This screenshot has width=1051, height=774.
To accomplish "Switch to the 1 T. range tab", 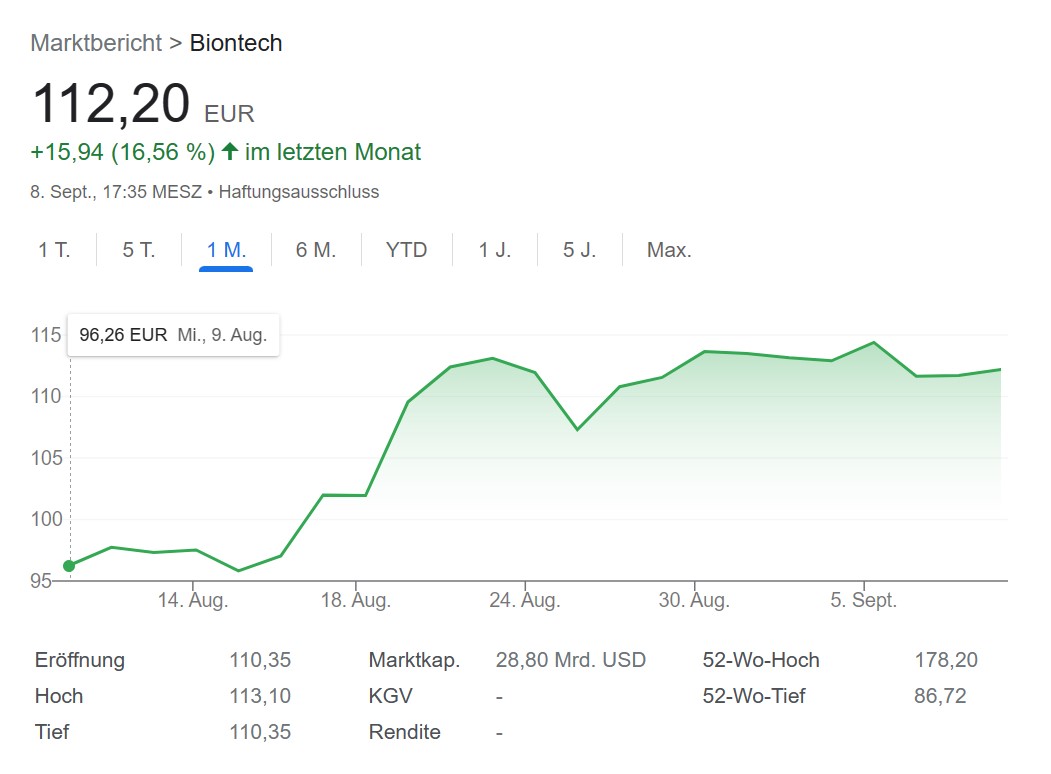I will (x=54, y=250).
